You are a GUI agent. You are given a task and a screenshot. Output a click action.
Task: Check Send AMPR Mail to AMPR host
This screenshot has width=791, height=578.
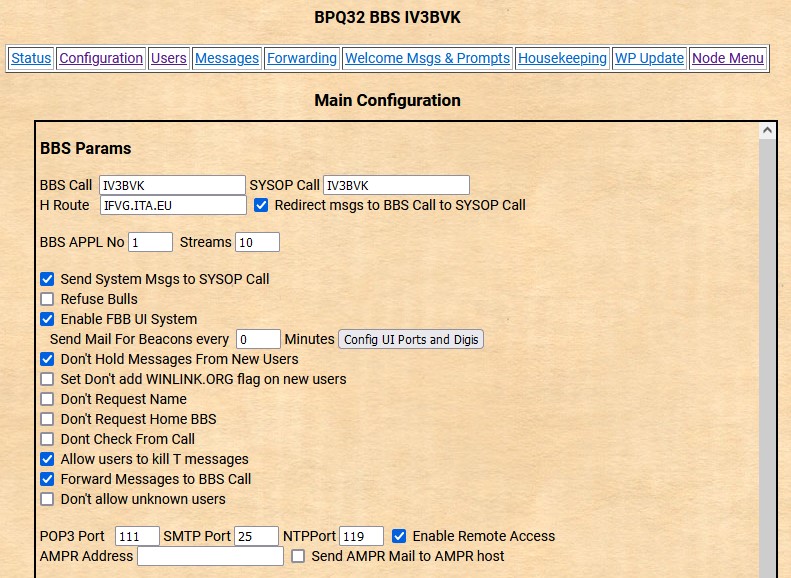(298, 556)
